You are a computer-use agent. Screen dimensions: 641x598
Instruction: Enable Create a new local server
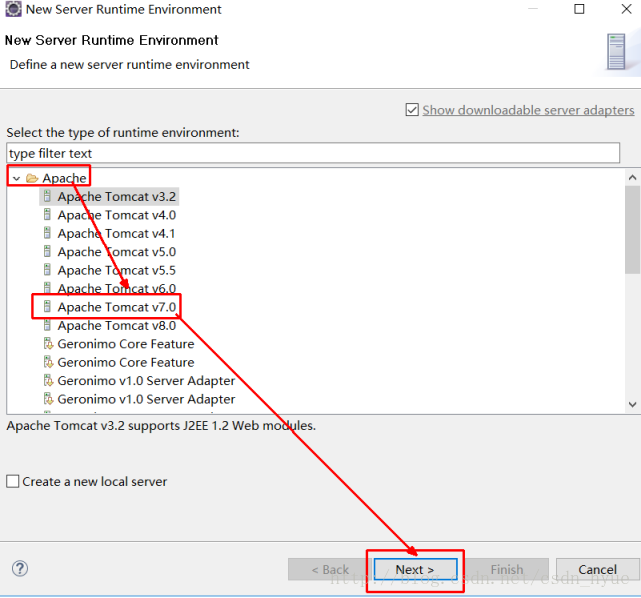tap(13, 481)
